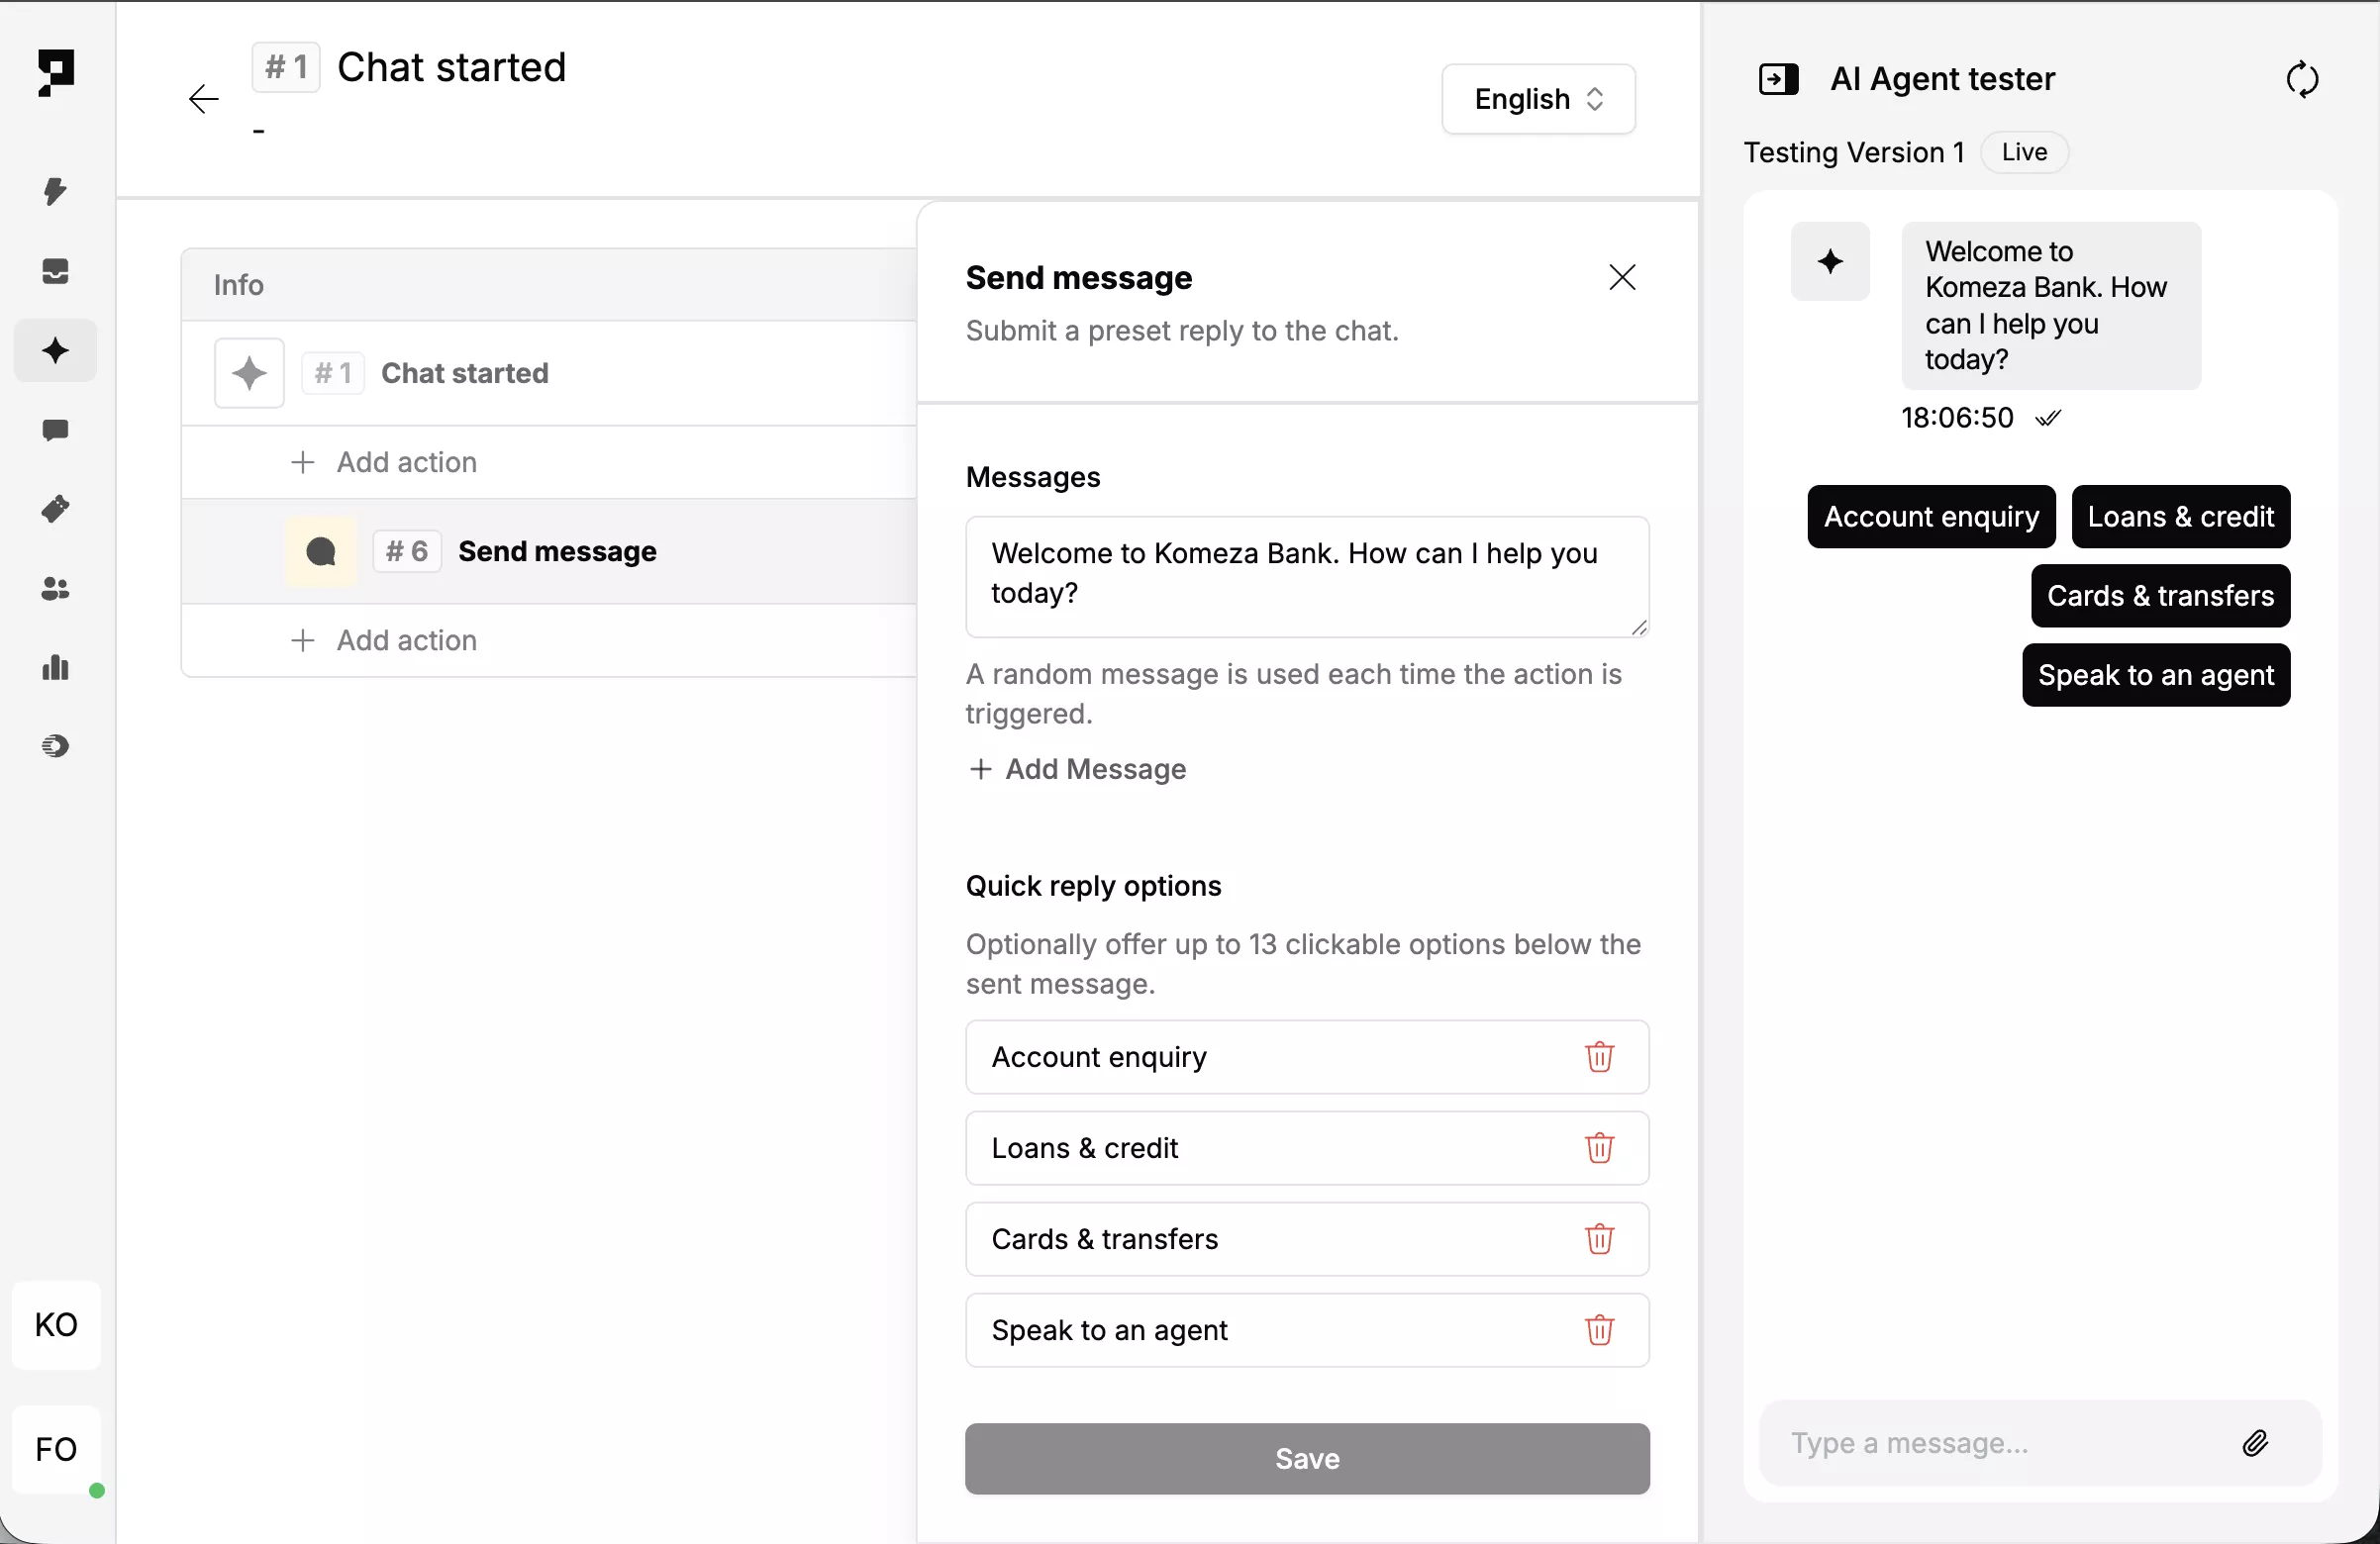Click the Save button
The image size is (2380, 1544).
[1307, 1458]
